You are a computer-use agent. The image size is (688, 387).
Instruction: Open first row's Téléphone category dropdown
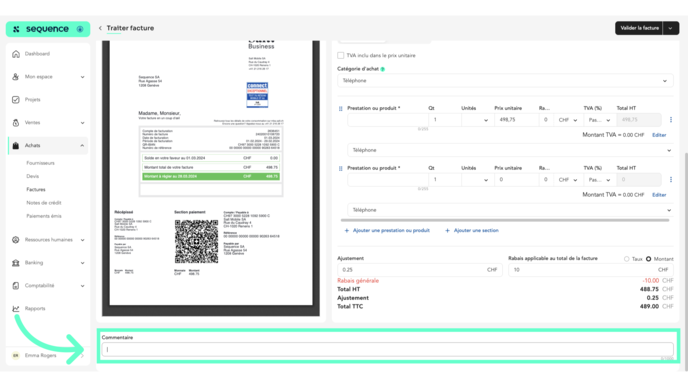[x=510, y=150]
